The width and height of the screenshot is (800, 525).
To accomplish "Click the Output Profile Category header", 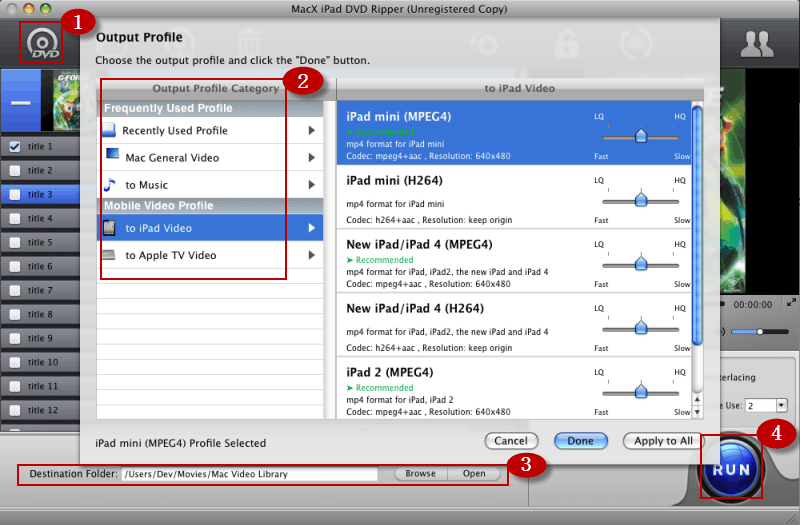I will pos(215,89).
